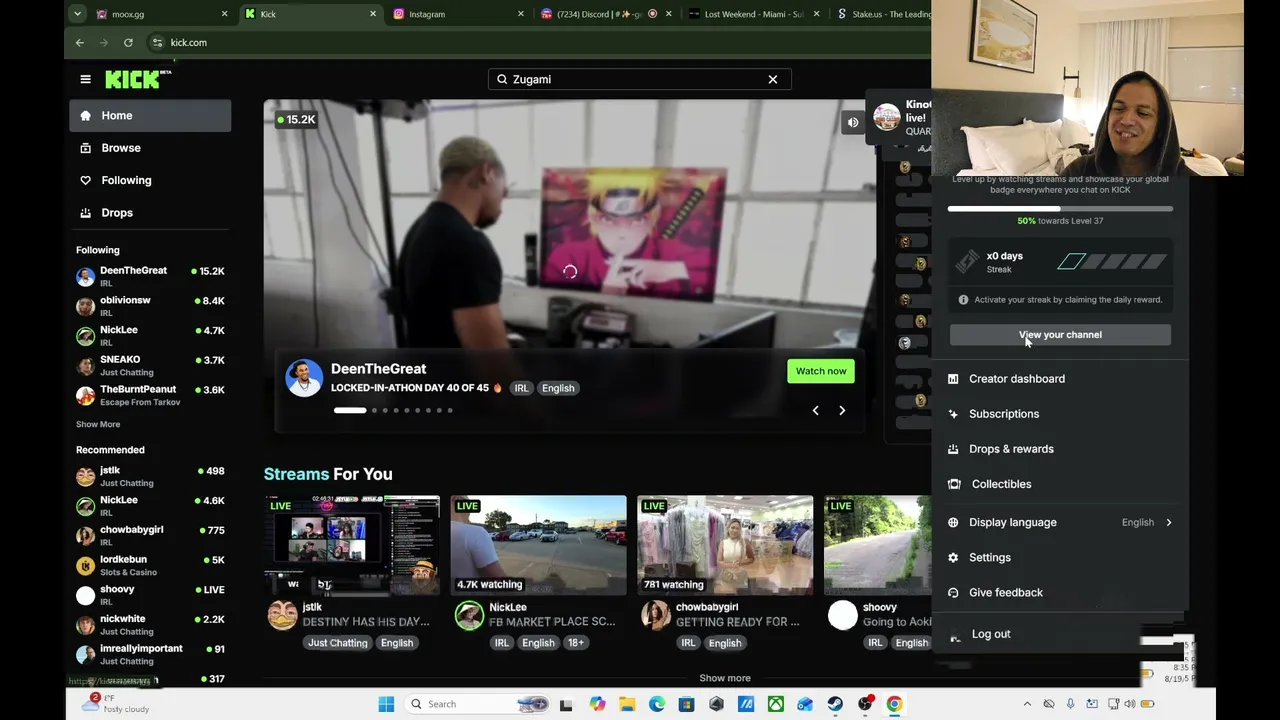Open the browser tab search dropdown
This screenshot has height=720, width=1280.
click(77, 14)
